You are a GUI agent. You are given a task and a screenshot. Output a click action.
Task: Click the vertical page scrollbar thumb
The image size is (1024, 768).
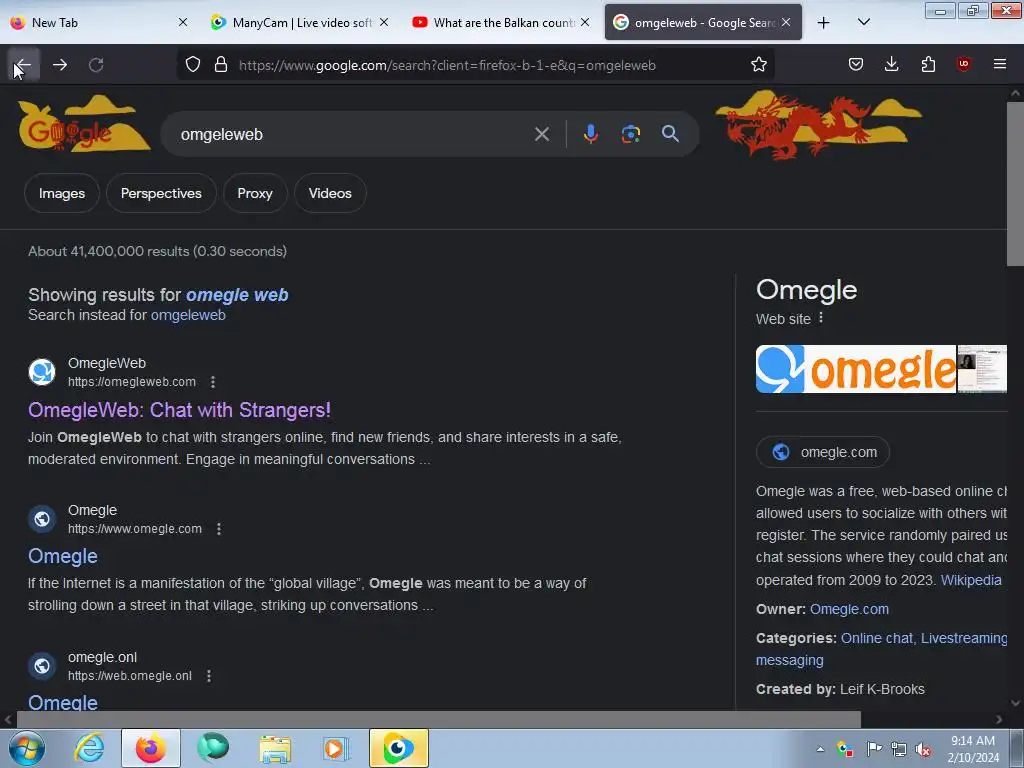pyautogui.click(x=1015, y=184)
